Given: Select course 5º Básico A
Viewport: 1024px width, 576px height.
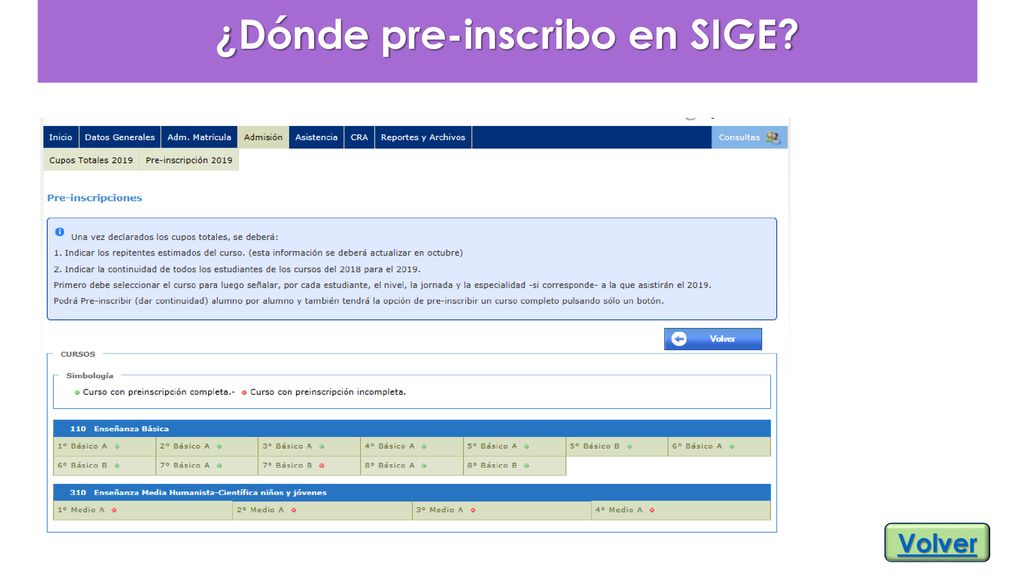Looking at the screenshot, I should tap(515, 447).
